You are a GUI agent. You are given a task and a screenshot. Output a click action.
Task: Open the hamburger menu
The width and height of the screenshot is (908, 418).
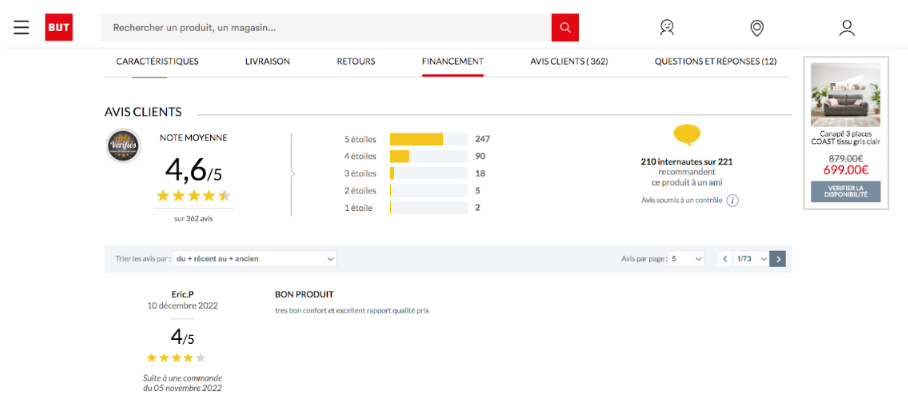[x=21, y=27]
